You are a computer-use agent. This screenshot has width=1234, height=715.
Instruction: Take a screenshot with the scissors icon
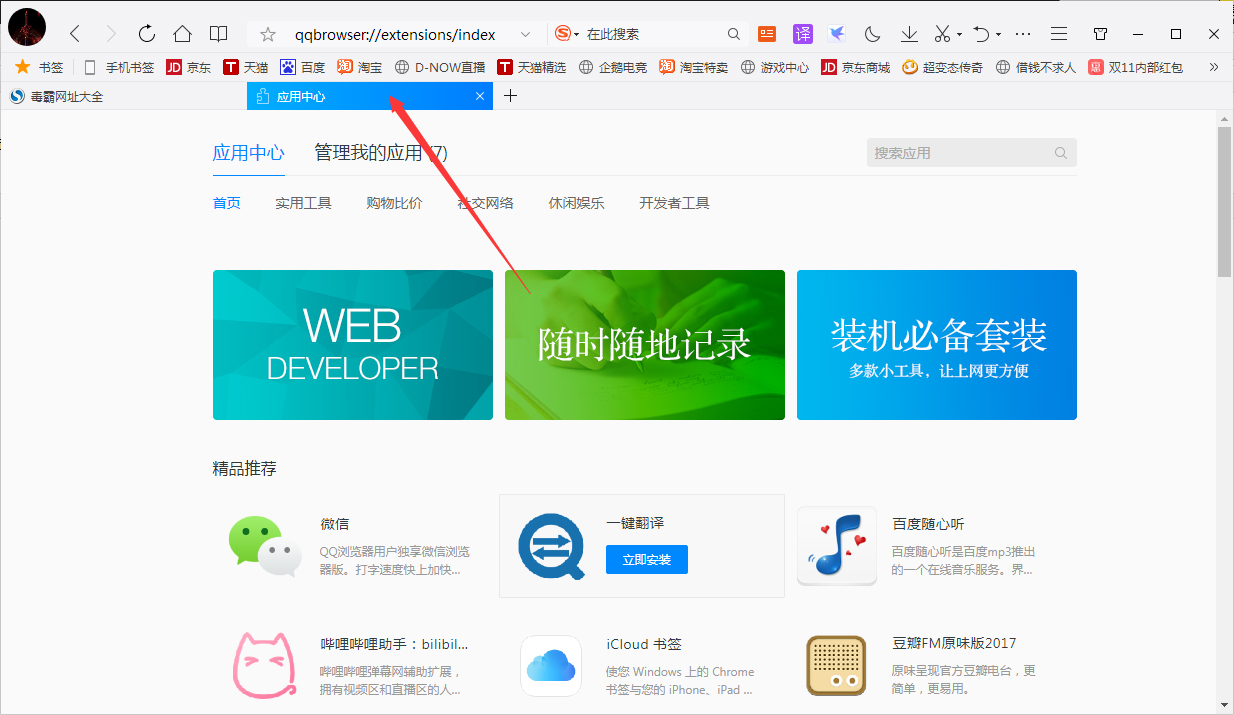tap(941, 33)
